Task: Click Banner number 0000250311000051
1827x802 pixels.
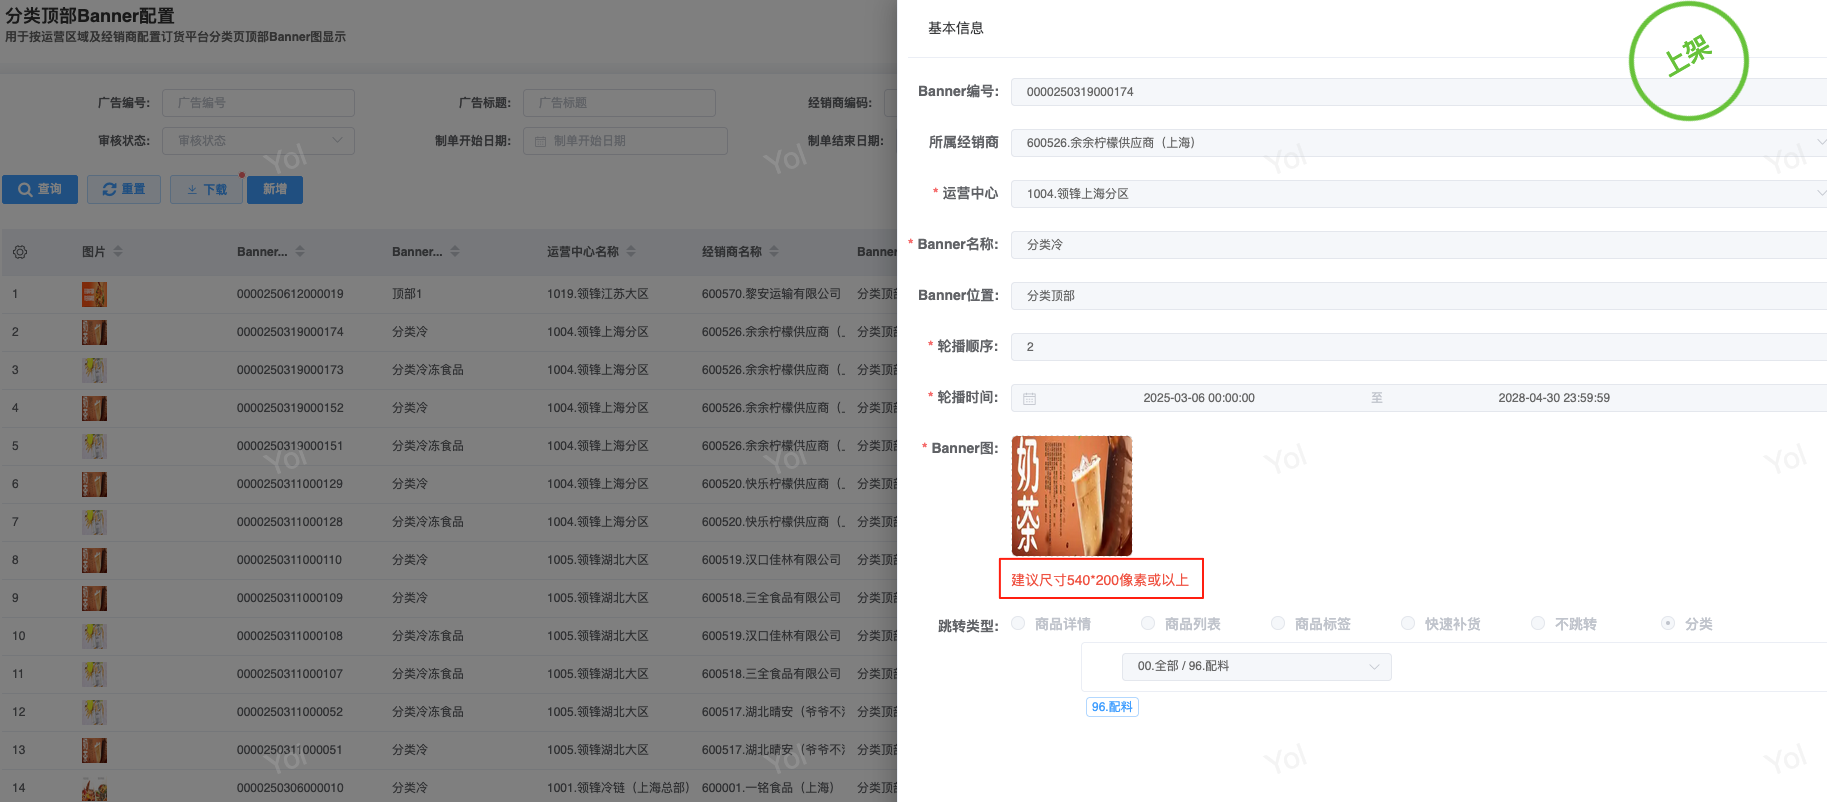Action: click(x=290, y=750)
